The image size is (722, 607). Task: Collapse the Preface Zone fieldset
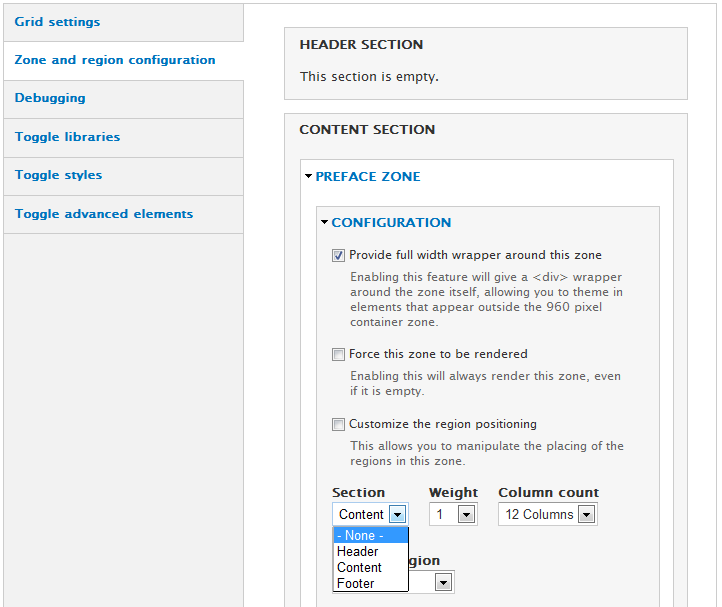[367, 177]
